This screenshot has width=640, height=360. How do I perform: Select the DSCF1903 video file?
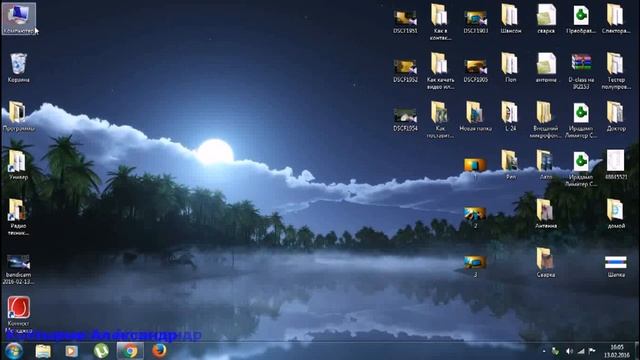(476, 22)
